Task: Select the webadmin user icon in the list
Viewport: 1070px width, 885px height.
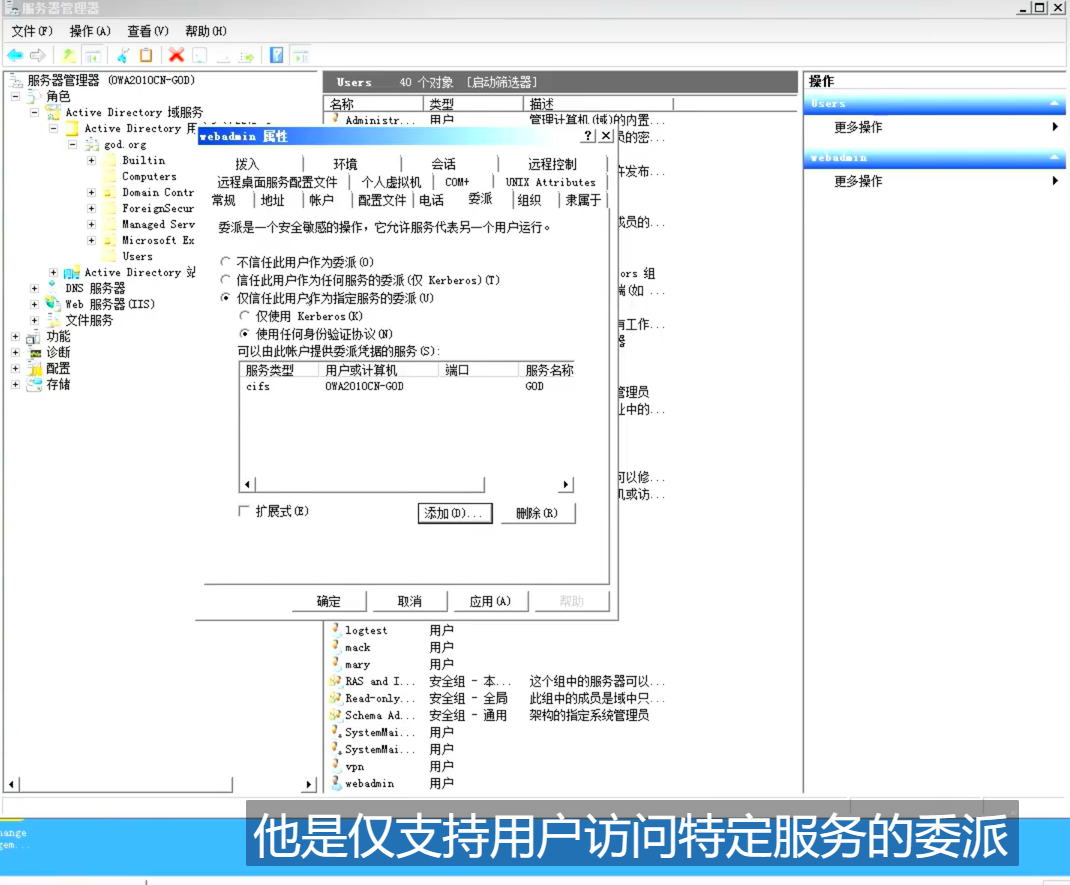Action: pyautogui.click(x=337, y=783)
